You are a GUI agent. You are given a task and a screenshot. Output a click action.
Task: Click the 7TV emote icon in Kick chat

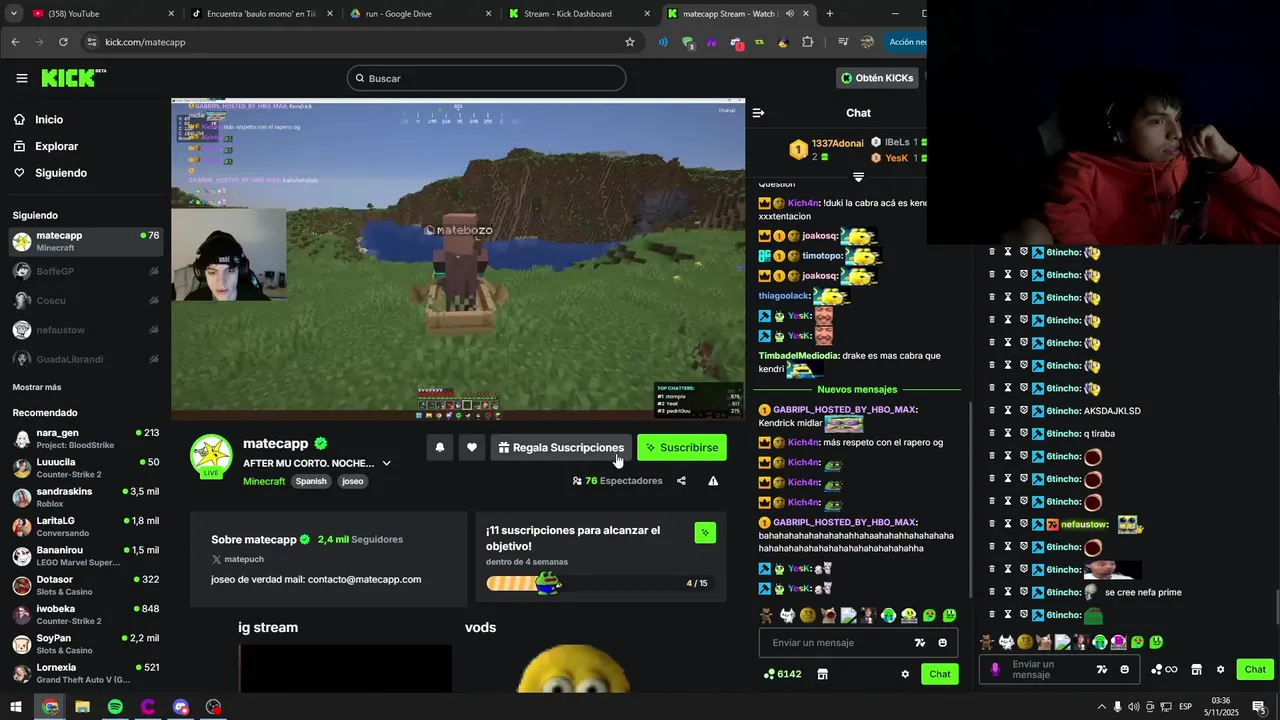pyautogui.click(x=920, y=643)
